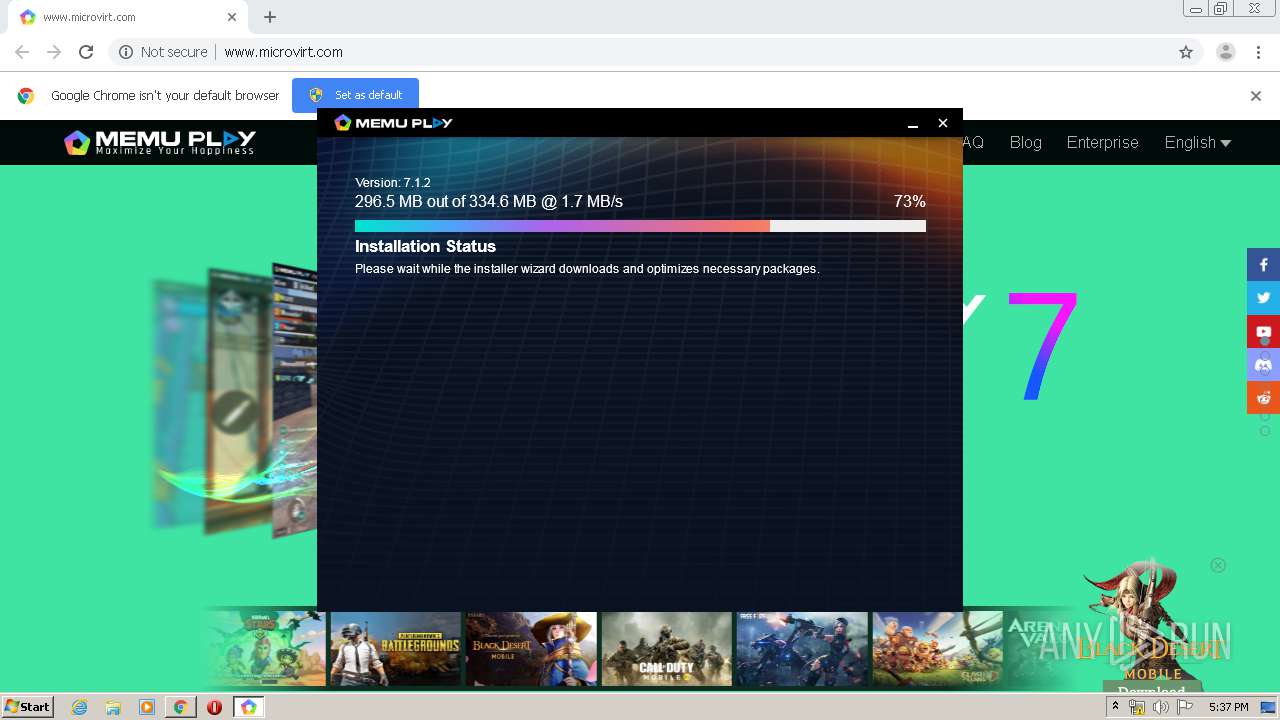The width and height of the screenshot is (1280, 720).
Task: Click the taskbar clock 5:37 PM
Action: pos(1229,707)
